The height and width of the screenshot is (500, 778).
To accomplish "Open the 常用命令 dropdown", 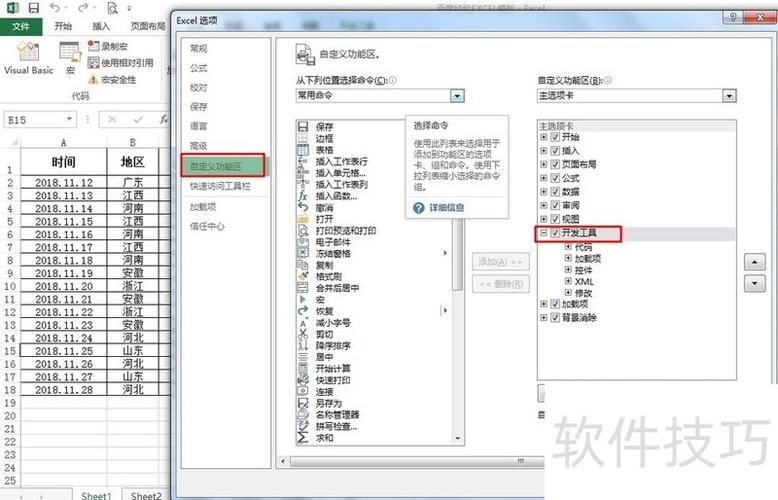I will [x=457, y=95].
